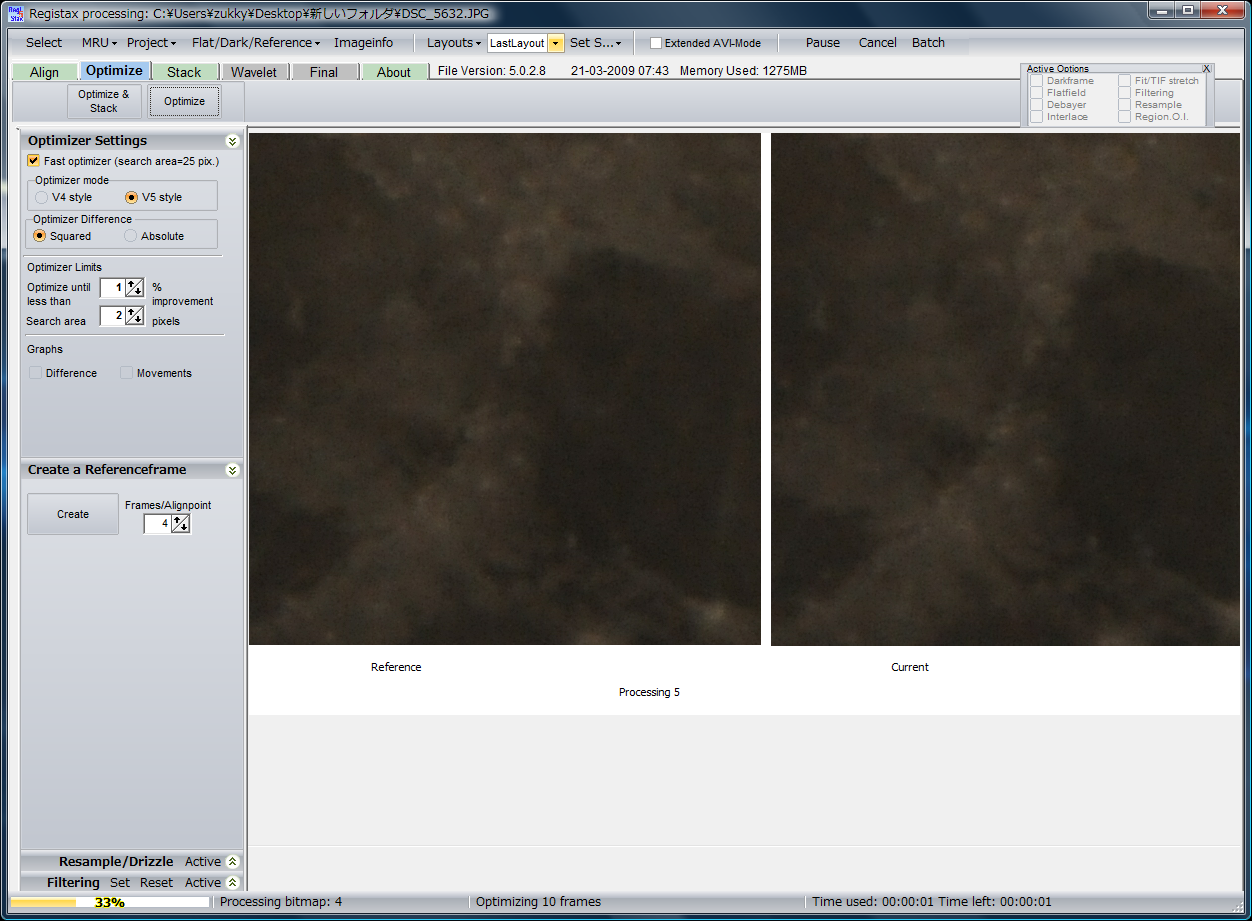Expand the Filtering section chevron icon
1252x921 pixels.
coord(232,882)
